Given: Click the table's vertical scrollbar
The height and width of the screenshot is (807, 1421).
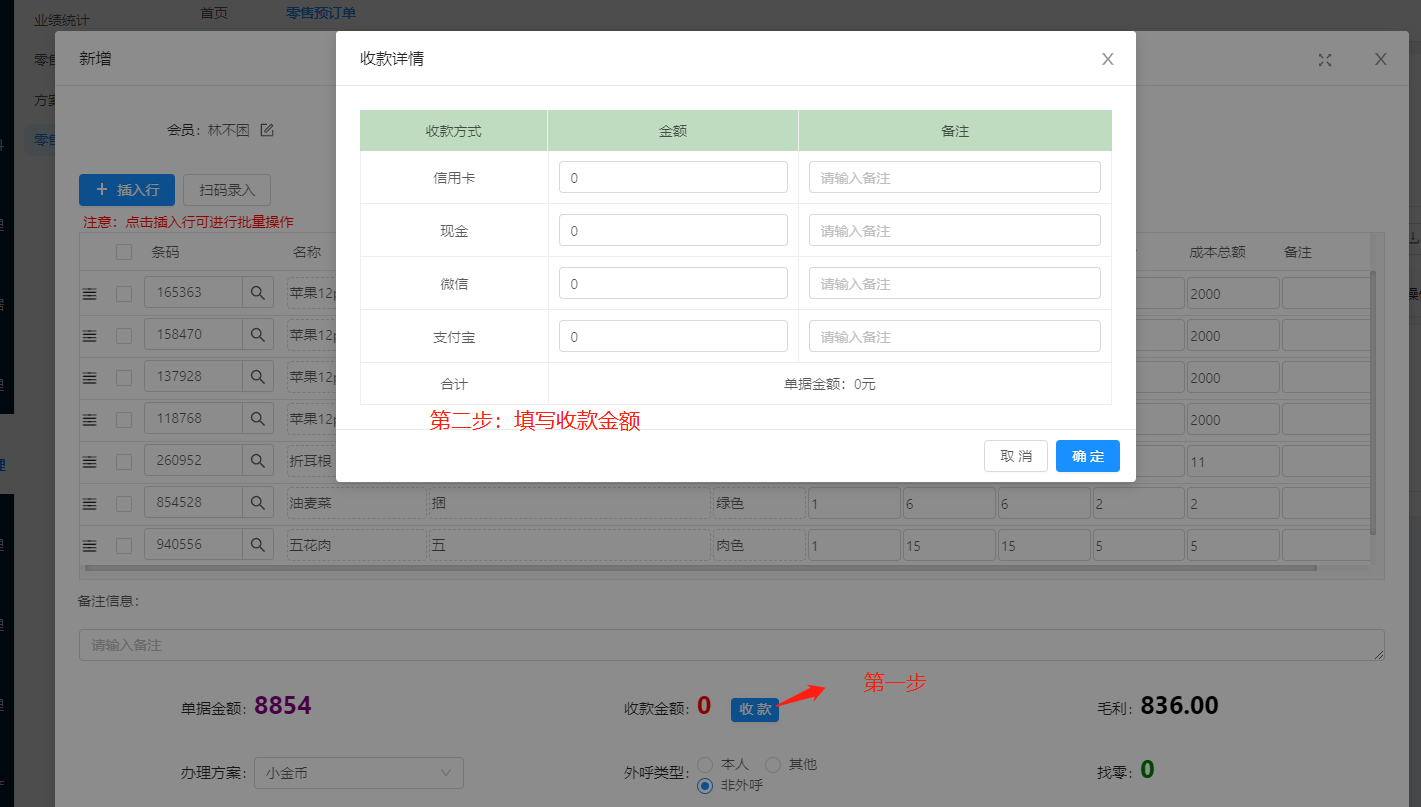Looking at the screenshot, I should click(1373, 402).
